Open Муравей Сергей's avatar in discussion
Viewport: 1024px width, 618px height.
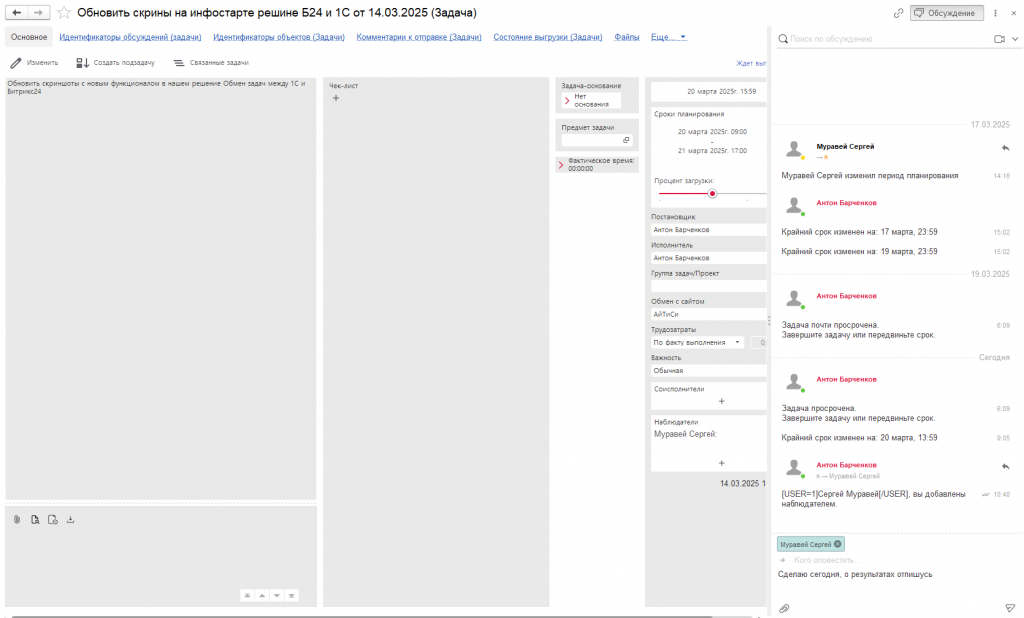pyautogui.click(x=794, y=150)
